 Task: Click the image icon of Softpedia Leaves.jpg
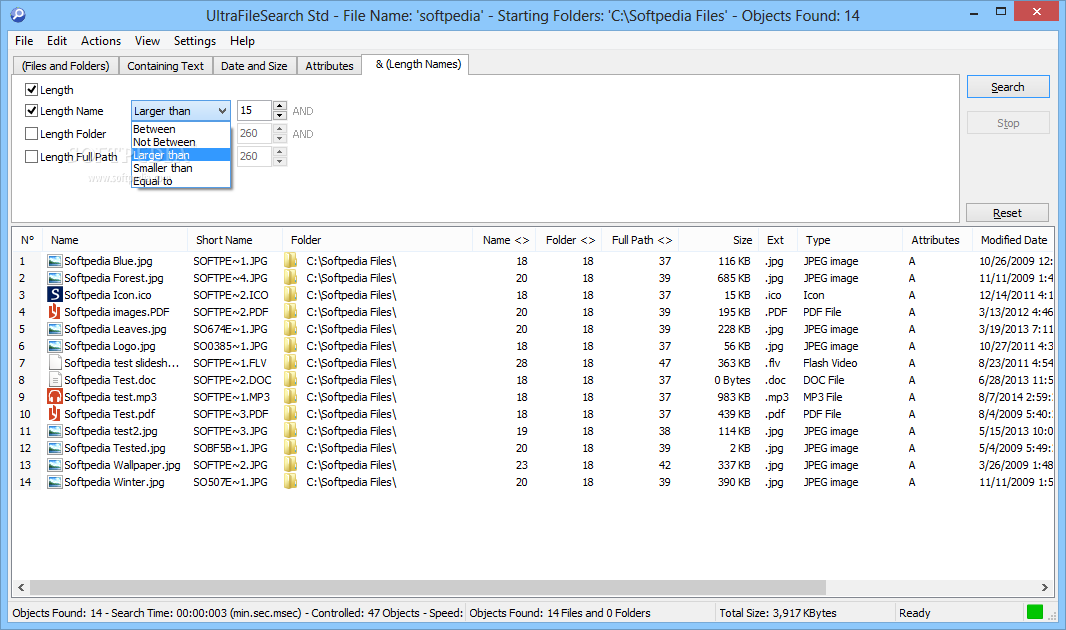click(54, 329)
